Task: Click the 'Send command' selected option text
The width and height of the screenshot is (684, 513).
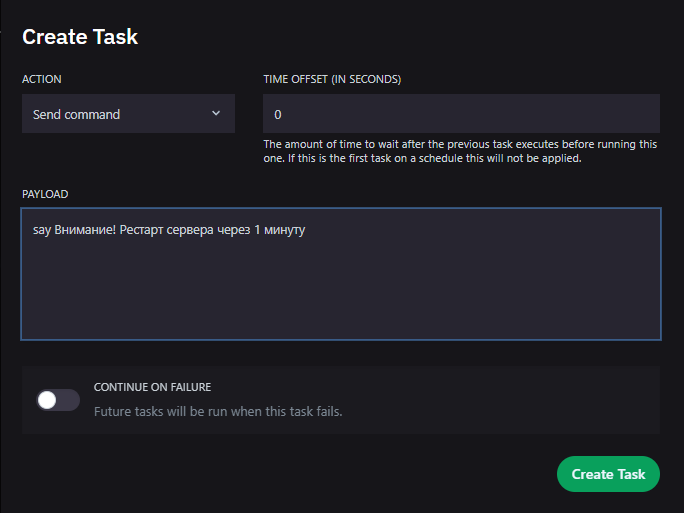Action: [76, 115]
